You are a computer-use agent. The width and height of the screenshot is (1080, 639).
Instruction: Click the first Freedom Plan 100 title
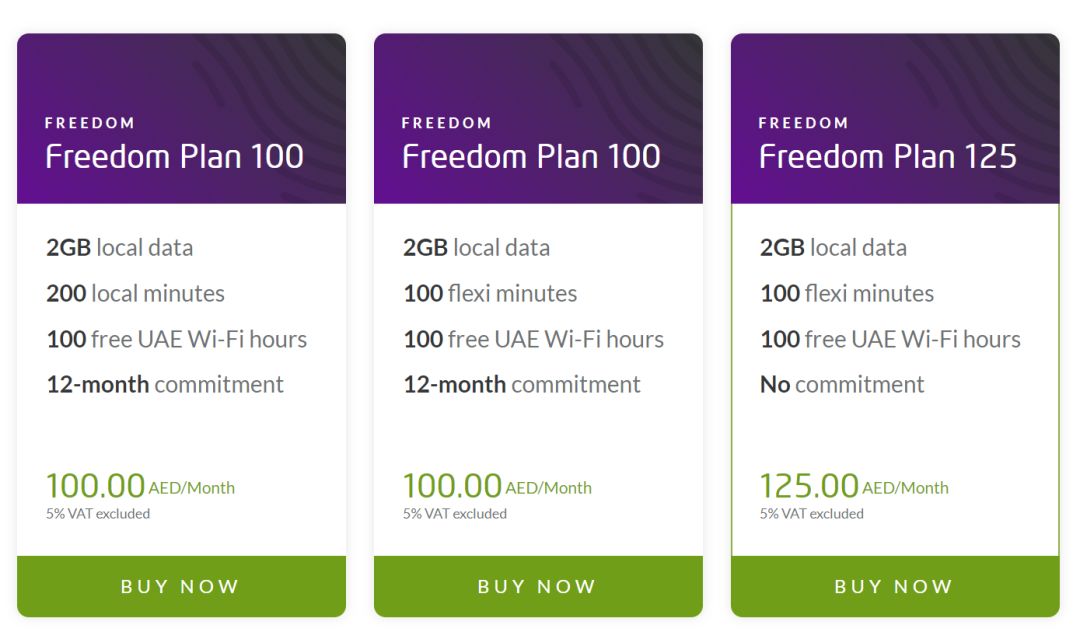tap(173, 156)
